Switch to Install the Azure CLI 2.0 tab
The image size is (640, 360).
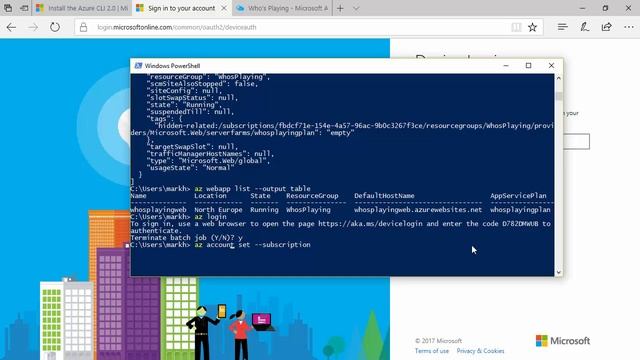pyautogui.click(x=82, y=8)
